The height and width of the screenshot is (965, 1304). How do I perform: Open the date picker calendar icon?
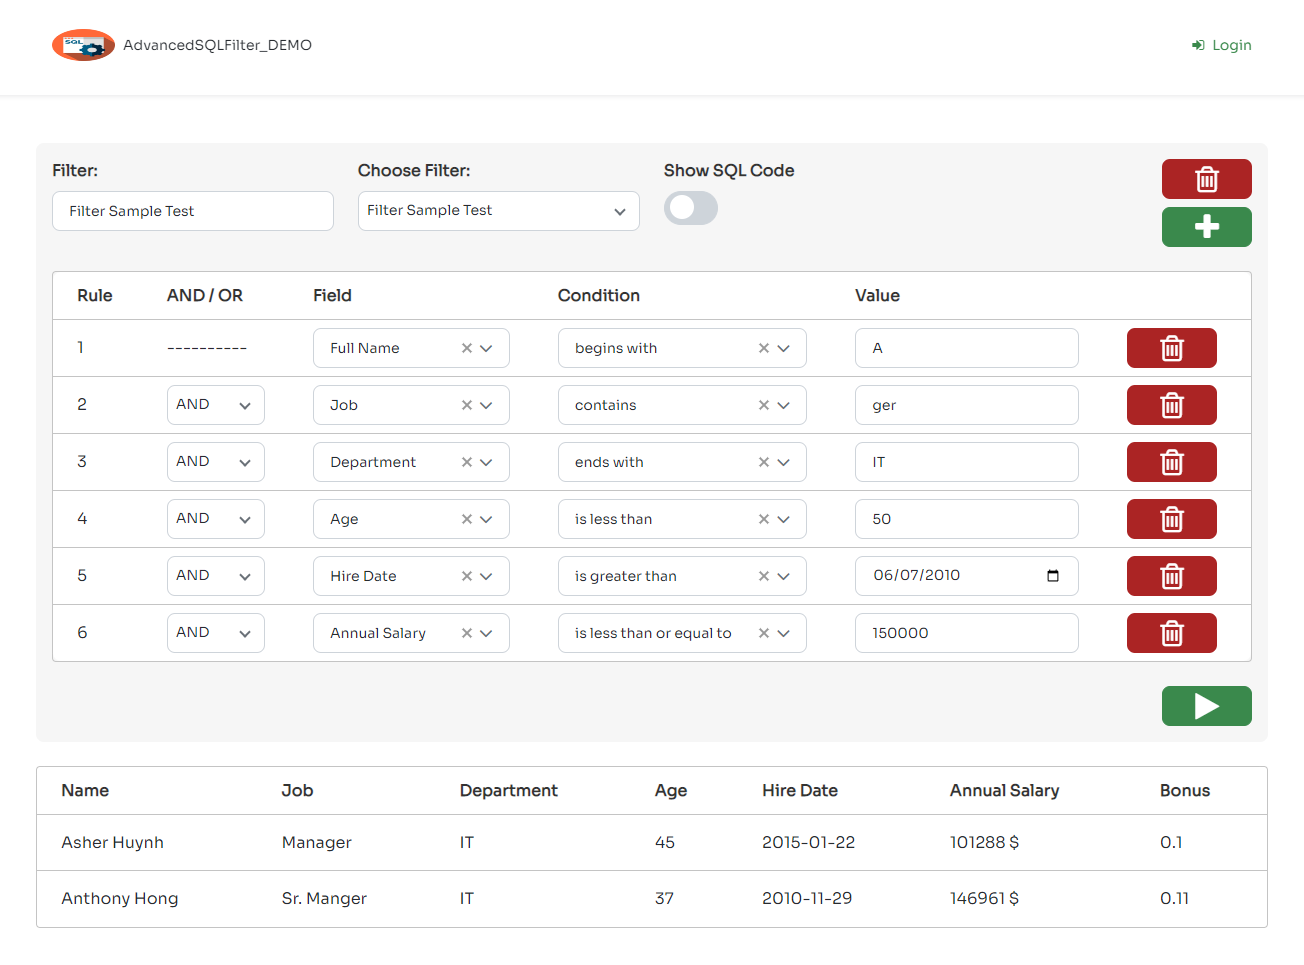pos(1053,576)
